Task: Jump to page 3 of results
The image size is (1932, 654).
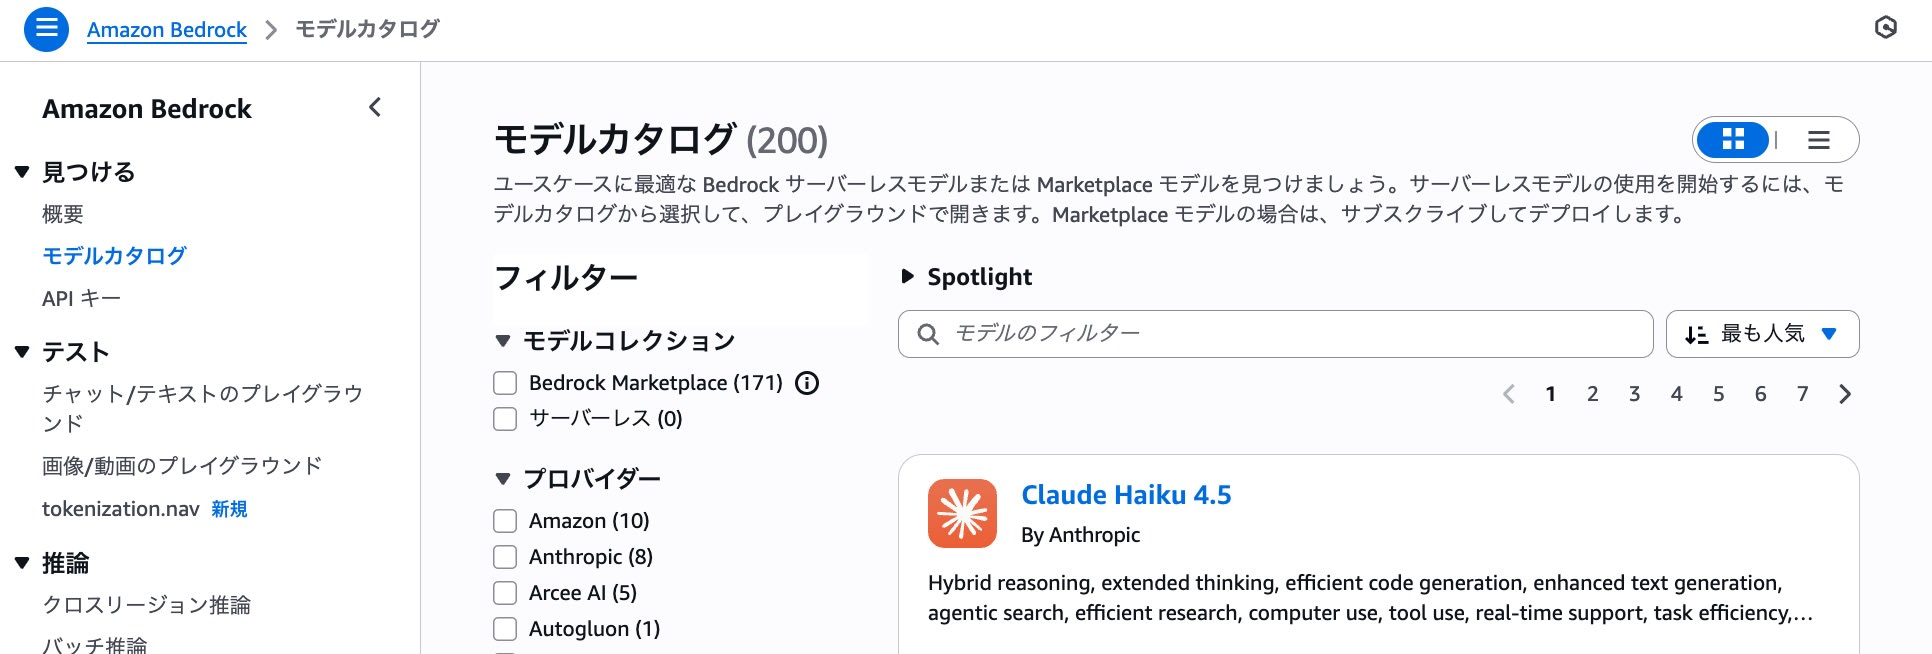Action: point(1634,394)
